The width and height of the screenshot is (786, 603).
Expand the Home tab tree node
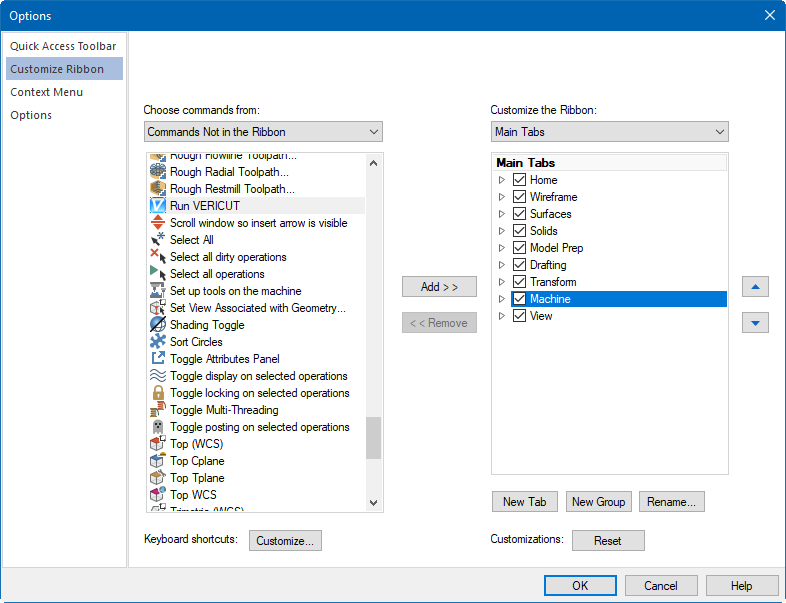[x=501, y=179]
